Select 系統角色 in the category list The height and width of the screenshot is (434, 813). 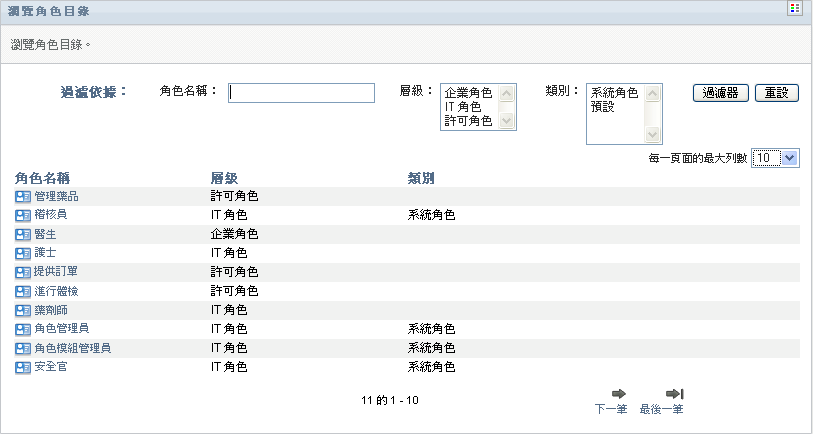tap(614, 93)
